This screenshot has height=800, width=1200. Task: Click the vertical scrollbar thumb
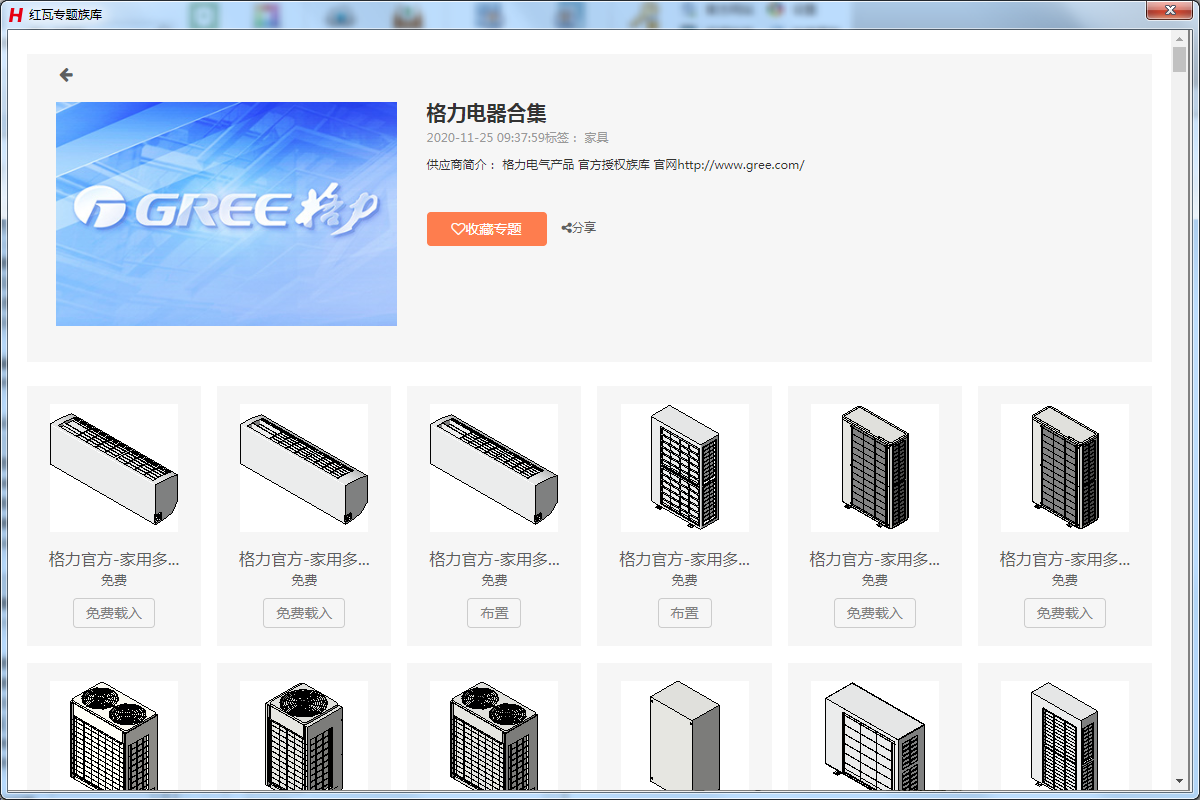1179,60
